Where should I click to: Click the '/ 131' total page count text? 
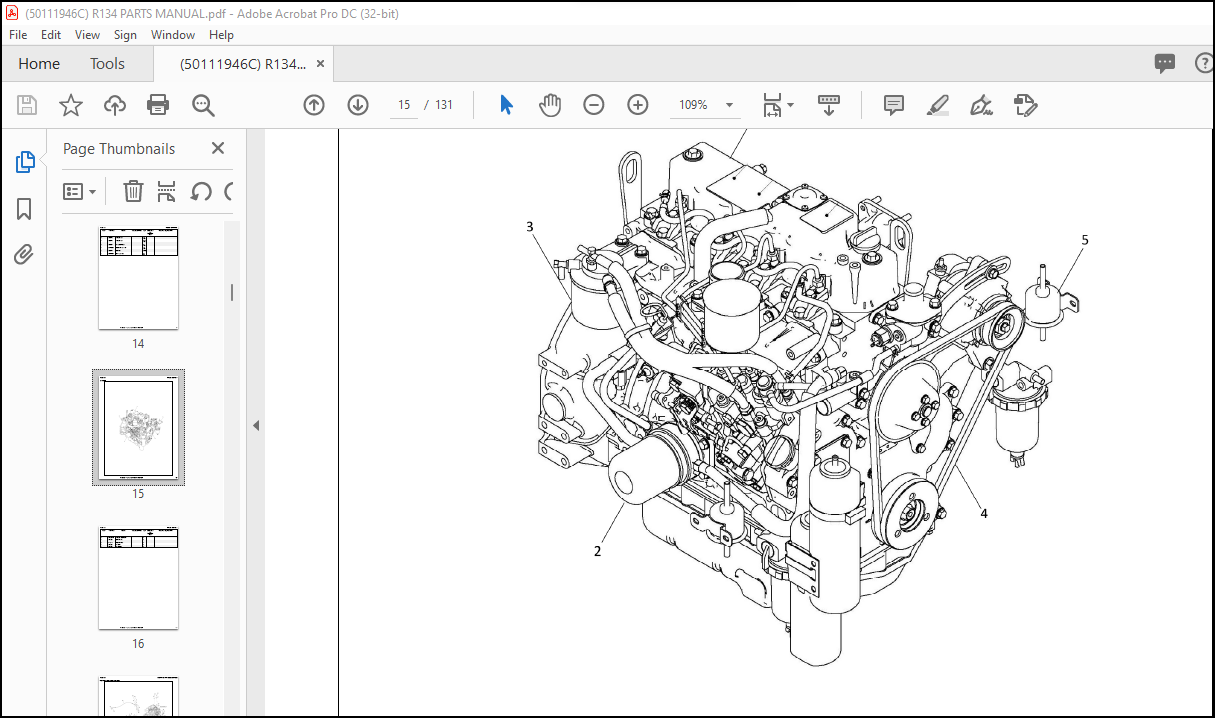tap(439, 105)
